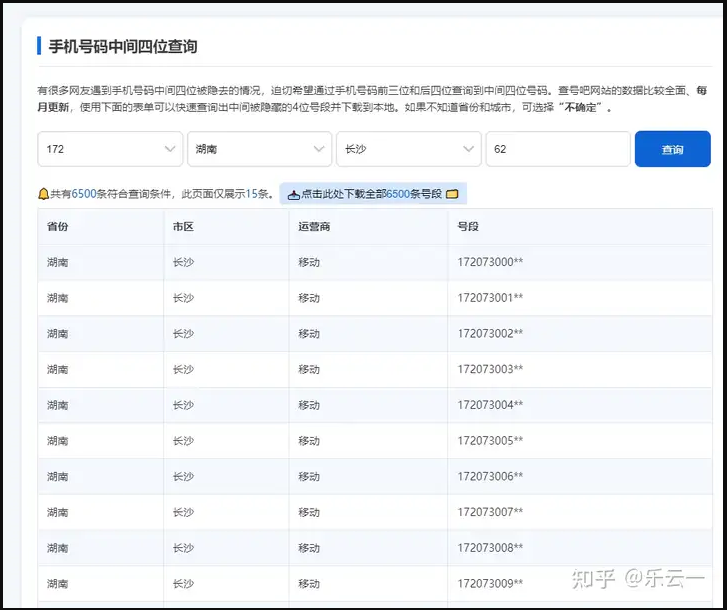Click 湖南 in the 172073001** row
727x610 pixels.
(x=57, y=298)
